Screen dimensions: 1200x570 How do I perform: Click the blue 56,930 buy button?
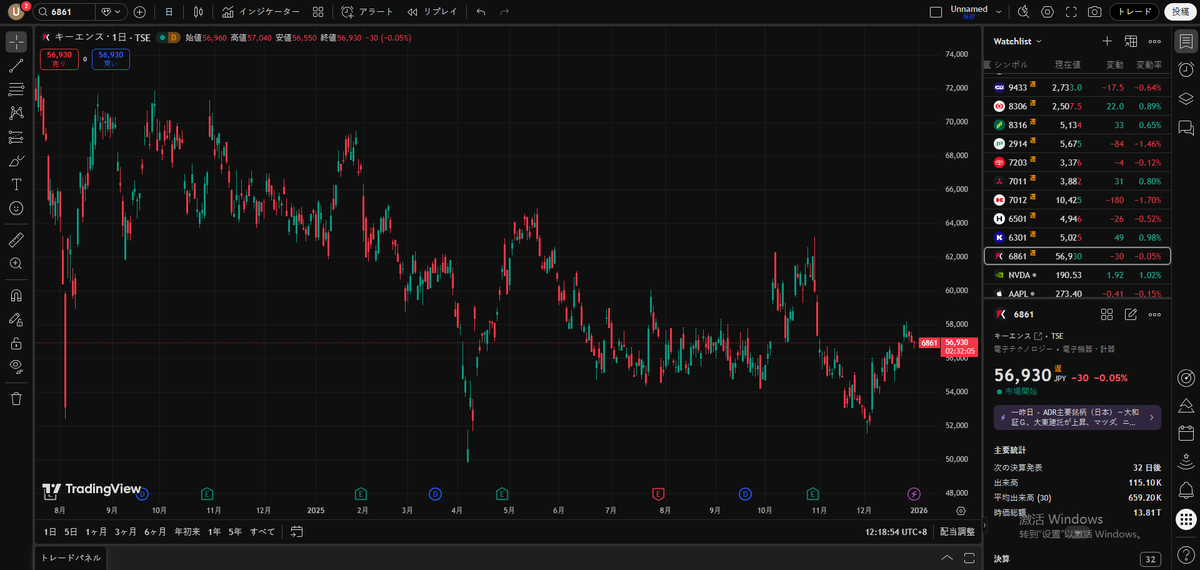coord(111,59)
